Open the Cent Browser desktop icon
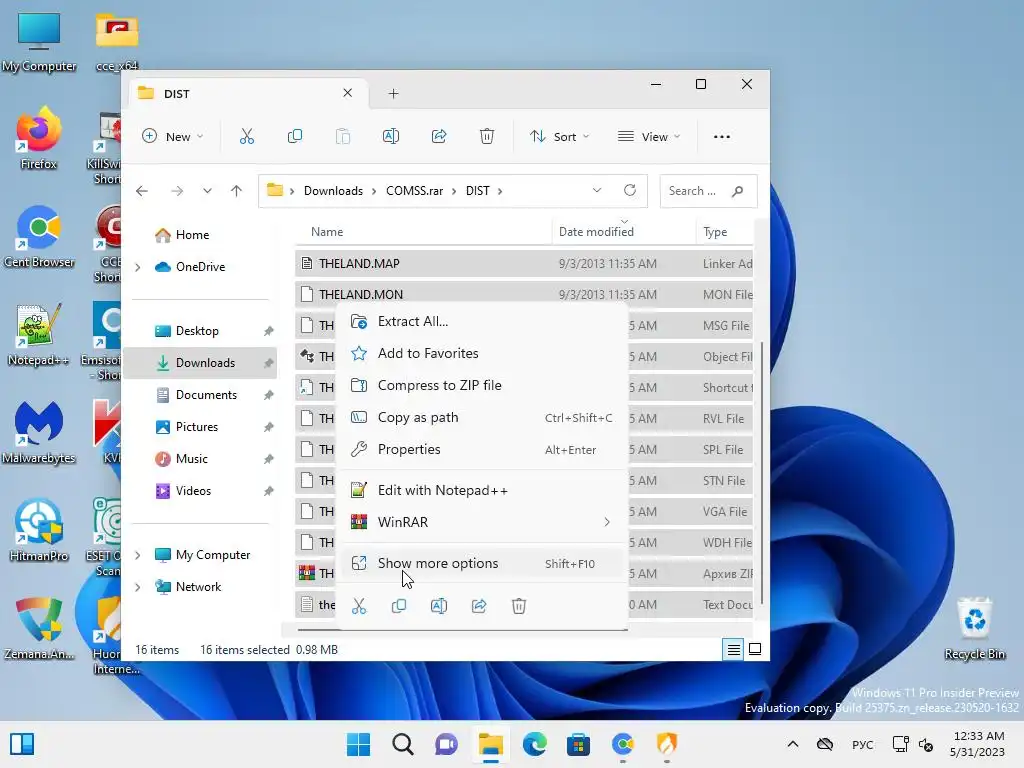Viewport: 1024px width, 768px height. pos(39,236)
